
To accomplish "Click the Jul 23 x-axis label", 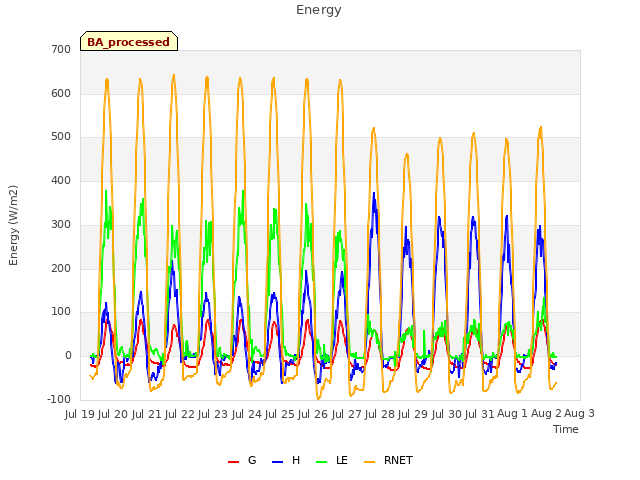I will (x=213, y=414).
